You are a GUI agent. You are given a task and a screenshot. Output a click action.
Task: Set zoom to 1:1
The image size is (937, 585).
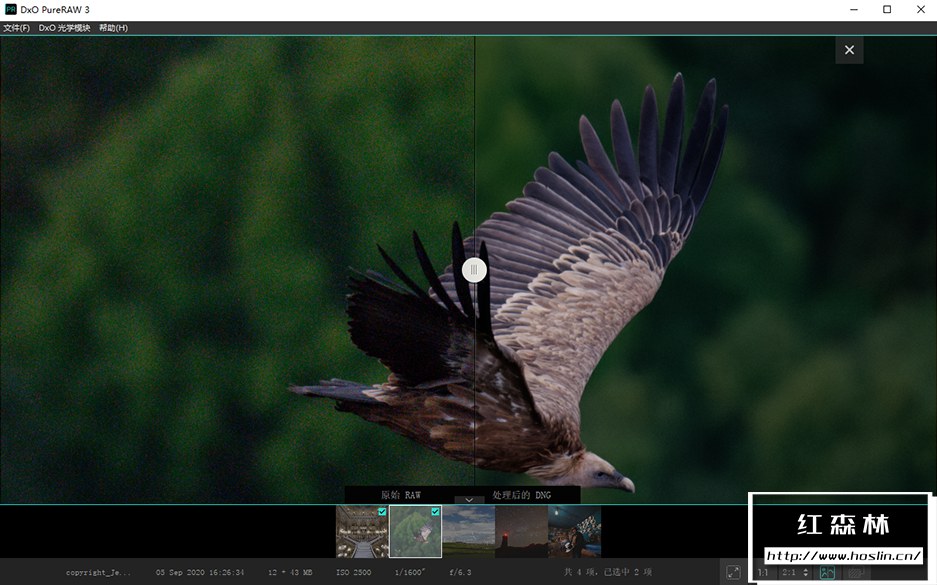tap(764, 573)
